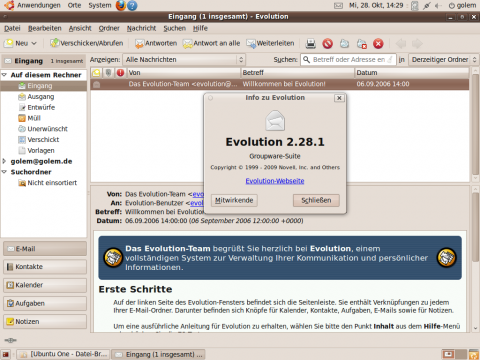Click the show desktop icon bottom-left
The image size is (480, 360).
(x=6, y=354)
